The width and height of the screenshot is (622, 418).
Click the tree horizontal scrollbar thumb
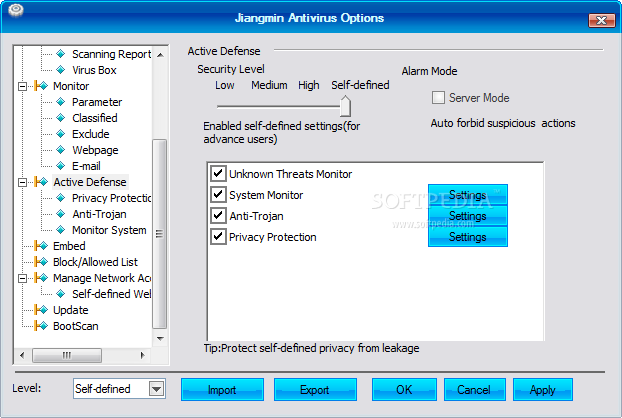click(x=67, y=355)
